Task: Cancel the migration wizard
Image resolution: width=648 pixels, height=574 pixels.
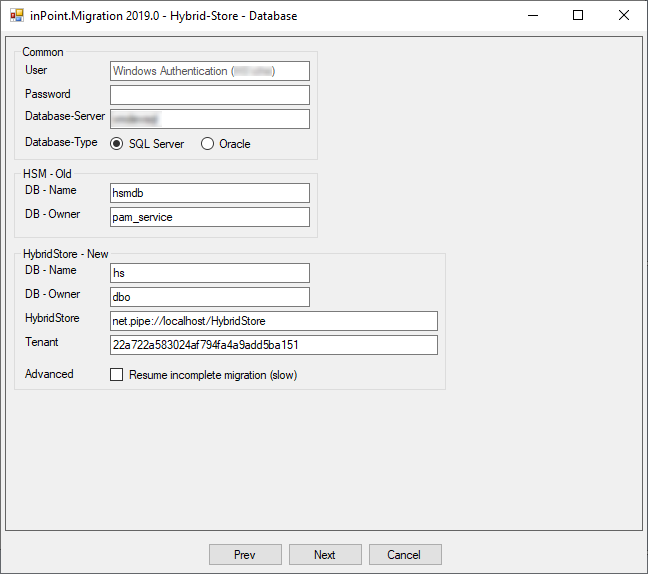Action: [x=405, y=555]
